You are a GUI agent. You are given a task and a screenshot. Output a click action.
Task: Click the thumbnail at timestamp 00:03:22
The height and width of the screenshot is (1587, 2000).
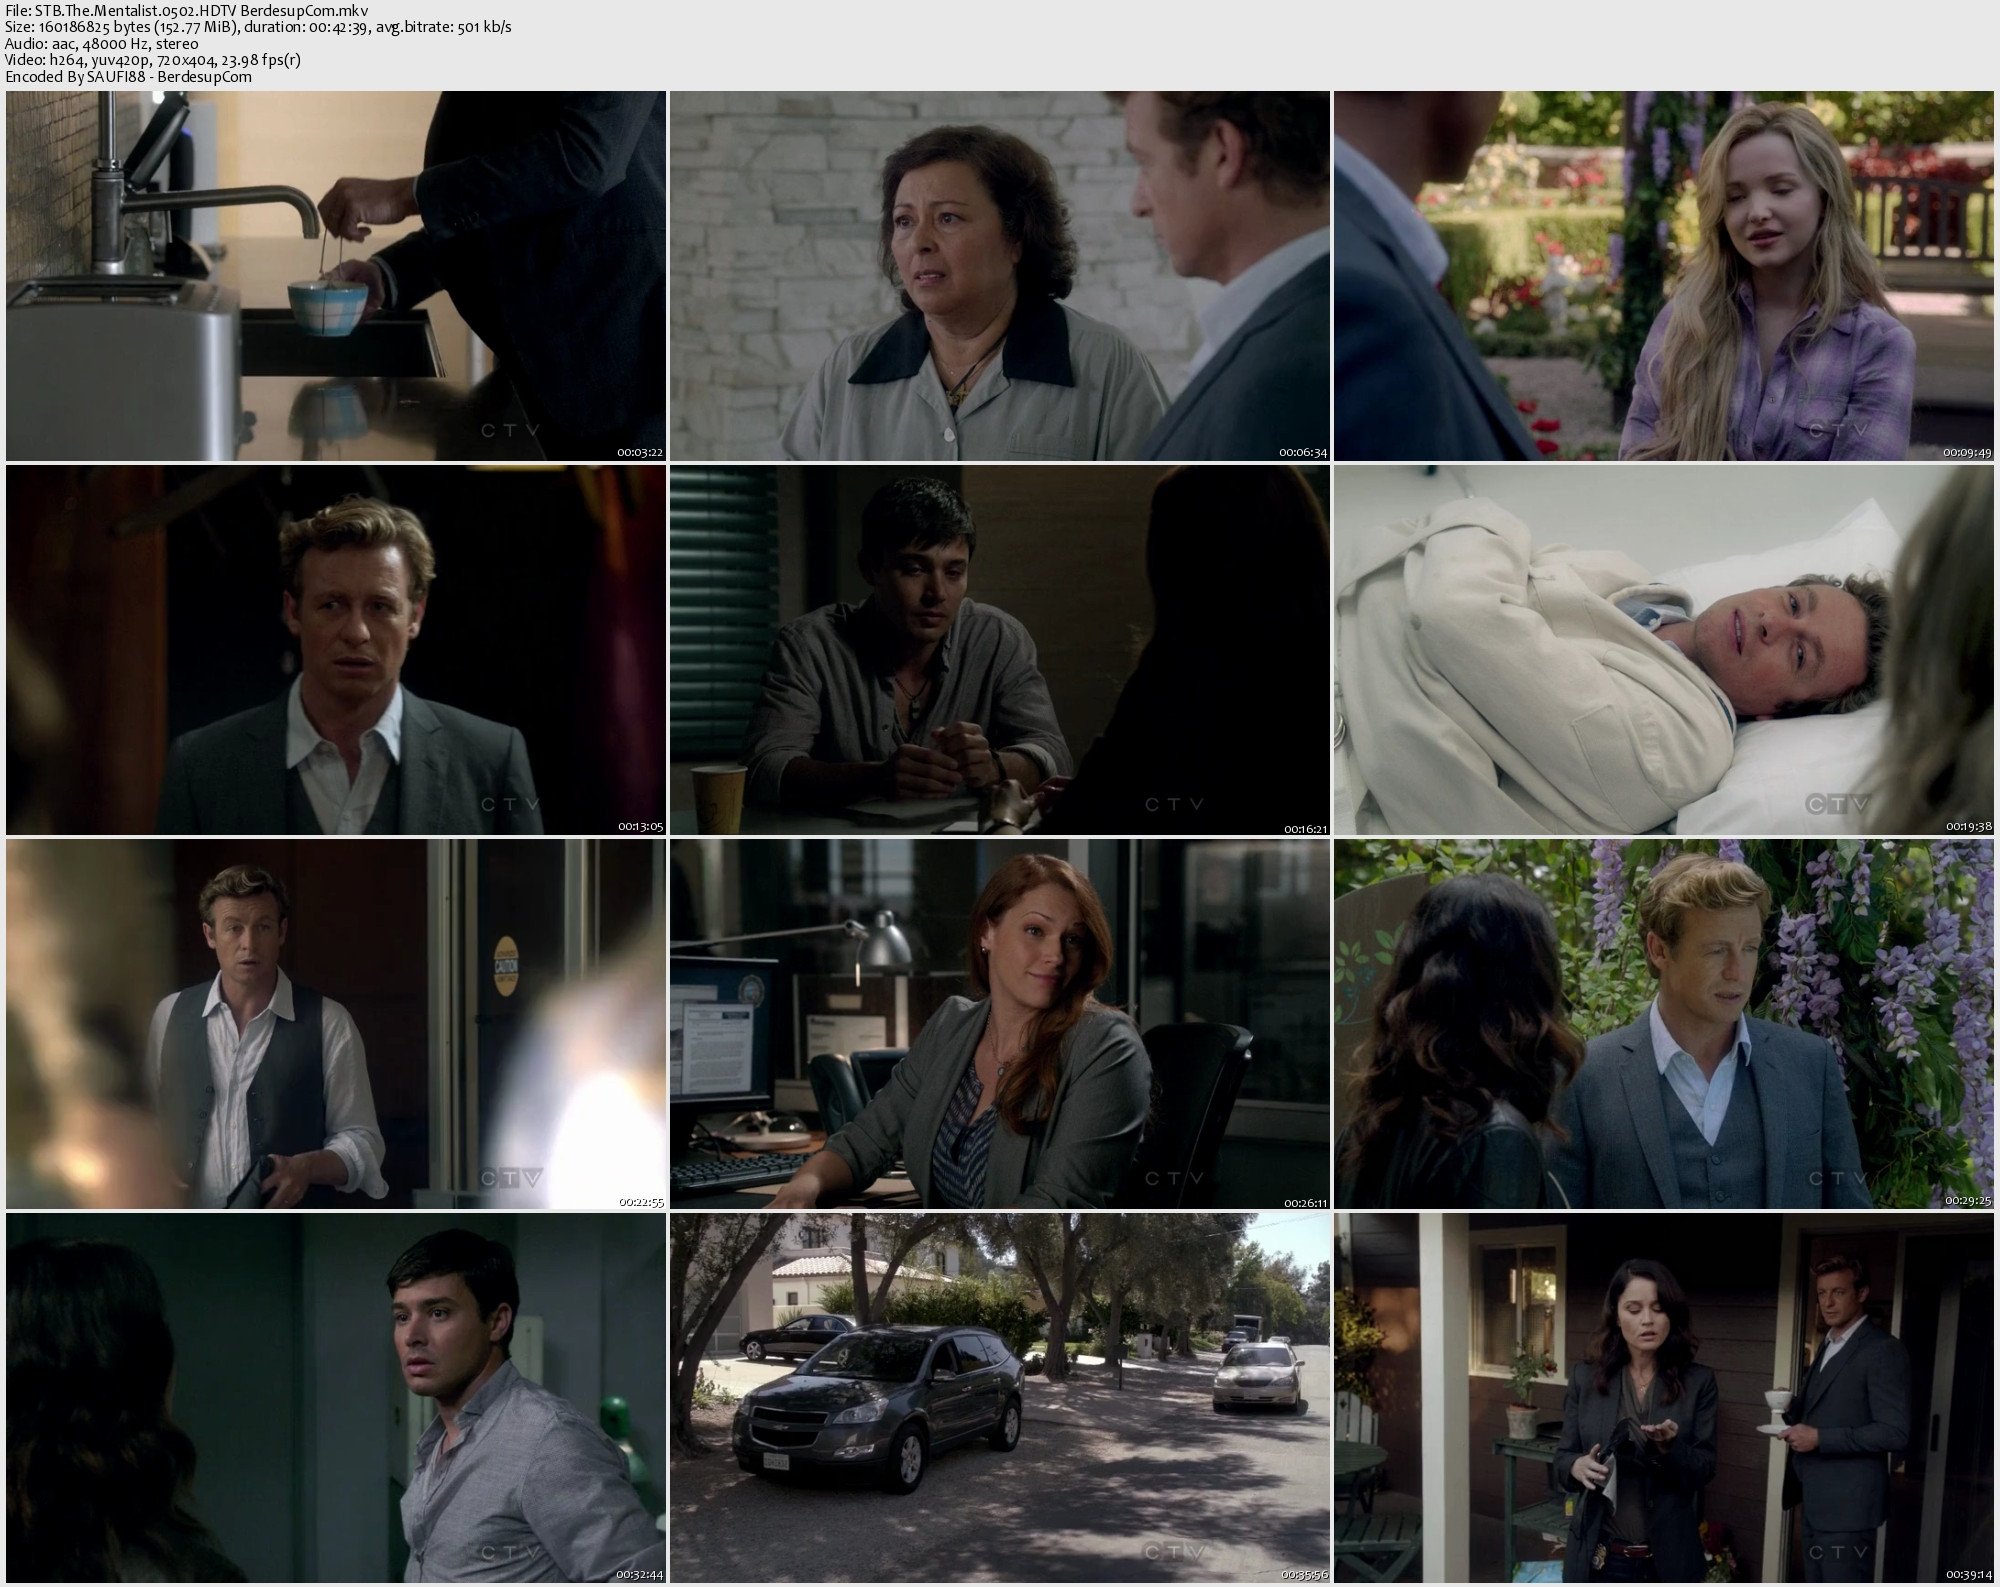point(336,276)
